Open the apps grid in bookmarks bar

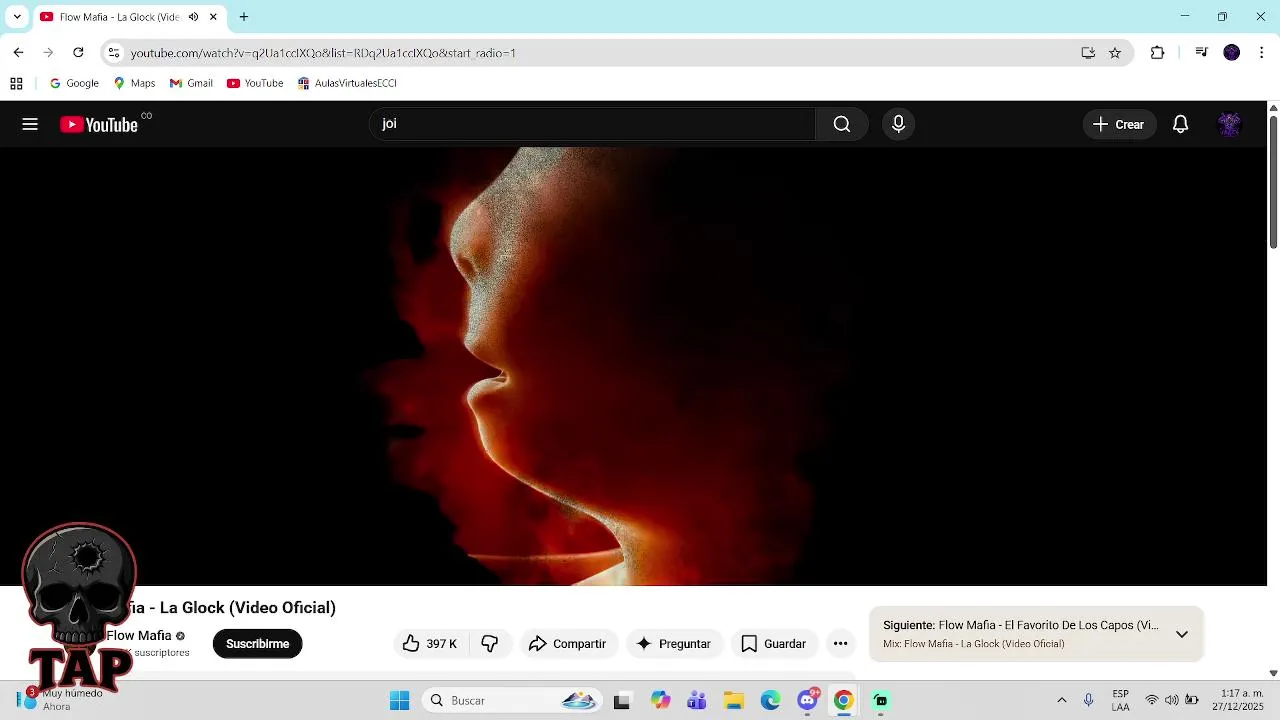16,84
